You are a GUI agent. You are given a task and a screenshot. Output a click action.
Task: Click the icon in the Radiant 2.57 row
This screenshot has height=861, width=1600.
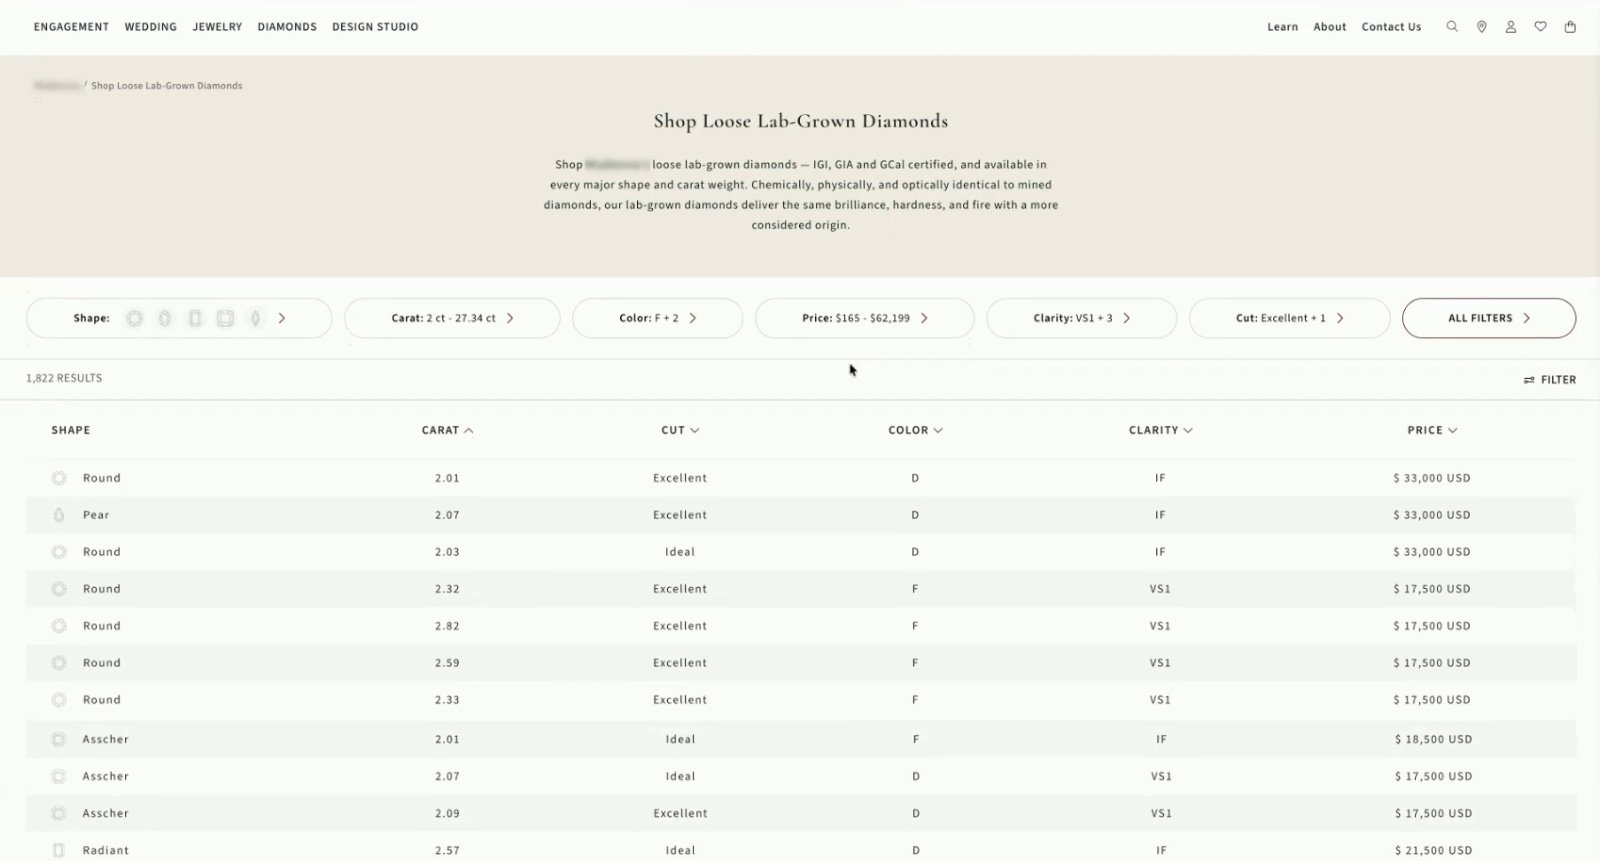point(59,850)
